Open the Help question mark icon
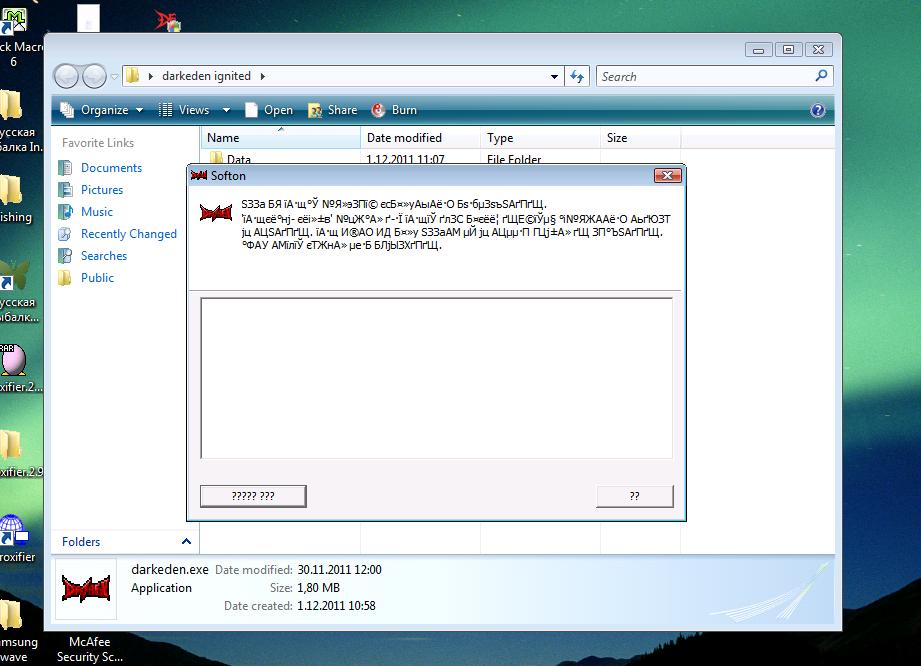The image size is (921, 666). (x=817, y=110)
